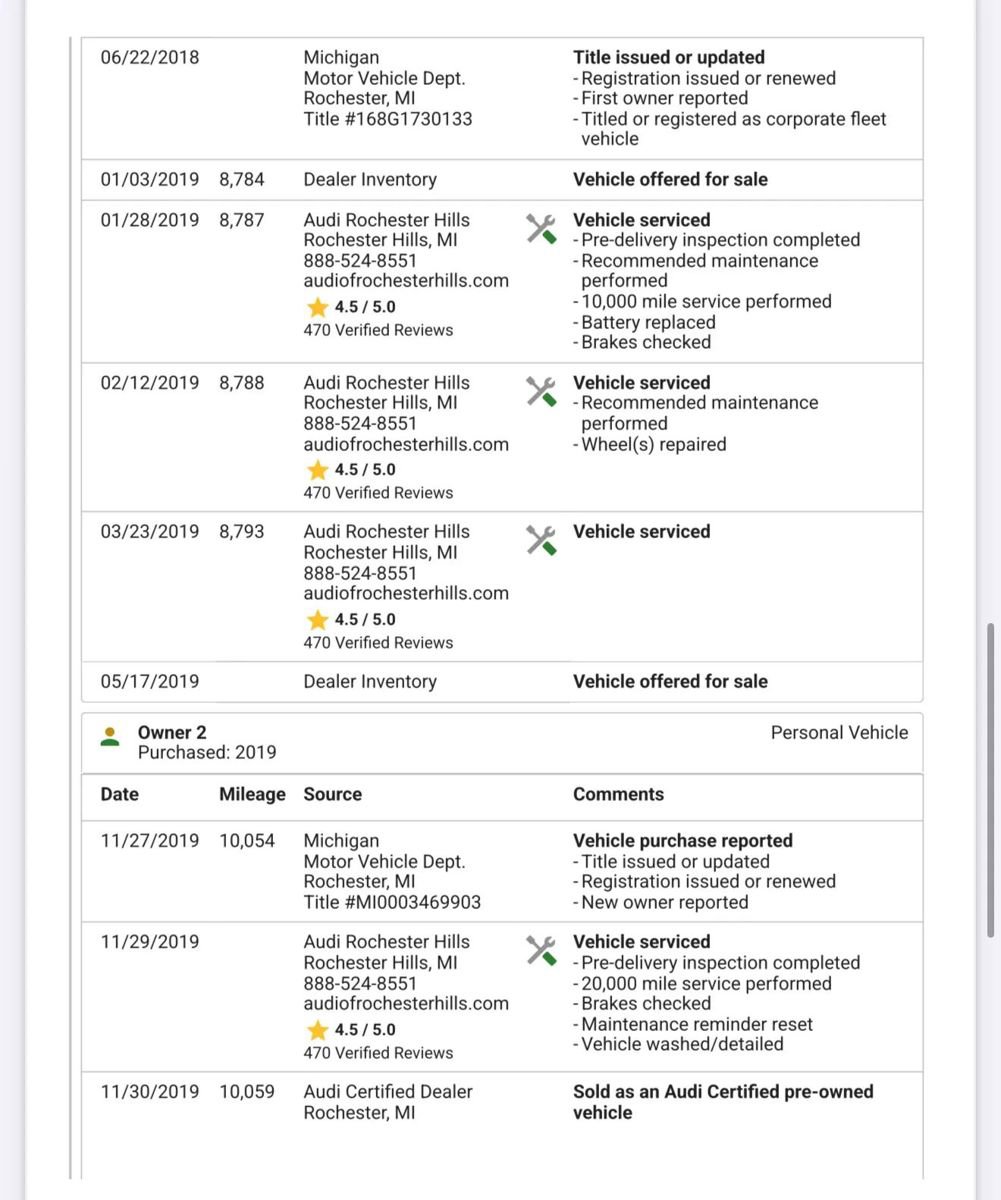The image size is (1001, 1200).
Task: Open audiofrochesterhills.com link in 01/28/2019 row
Action: click(406, 281)
